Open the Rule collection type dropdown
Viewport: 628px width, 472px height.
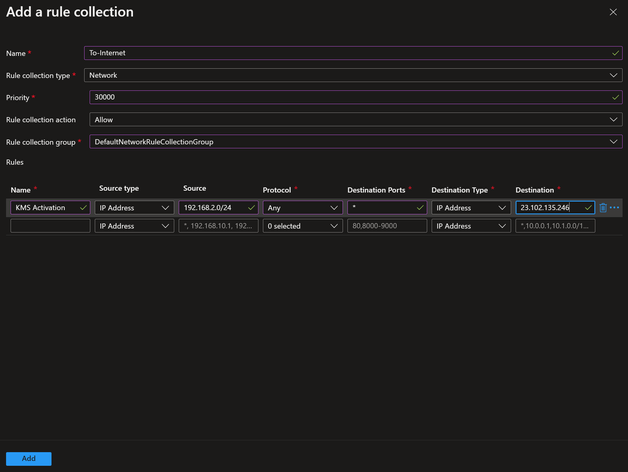click(353, 75)
